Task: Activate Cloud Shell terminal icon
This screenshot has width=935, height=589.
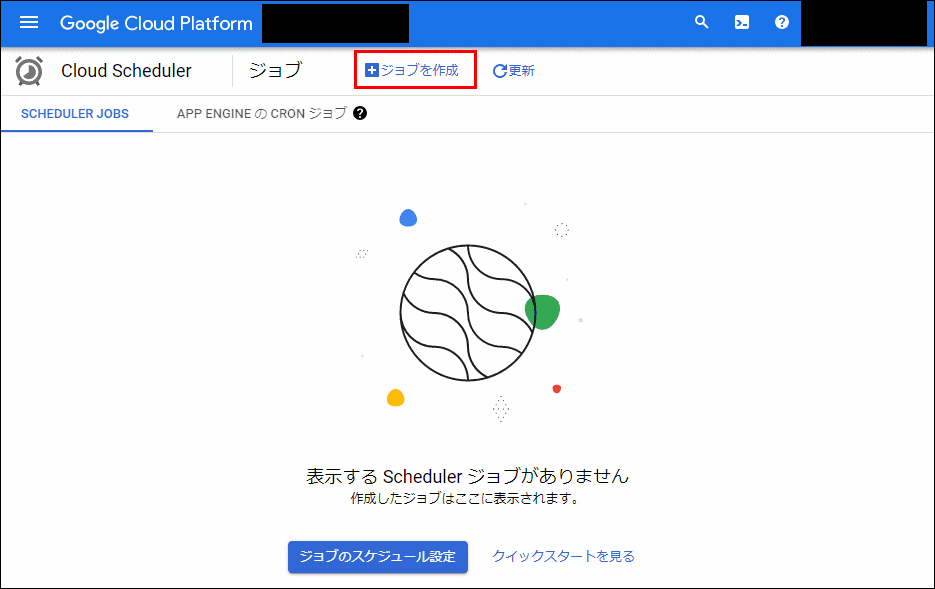Action: click(742, 23)
